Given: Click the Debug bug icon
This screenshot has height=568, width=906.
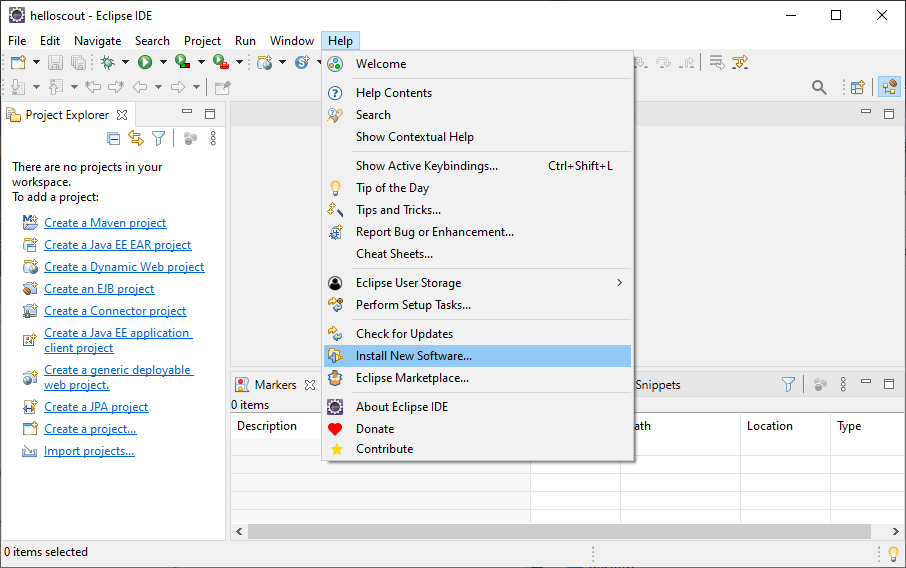Looking at the screenshot, I should click(x=107, y=62).
